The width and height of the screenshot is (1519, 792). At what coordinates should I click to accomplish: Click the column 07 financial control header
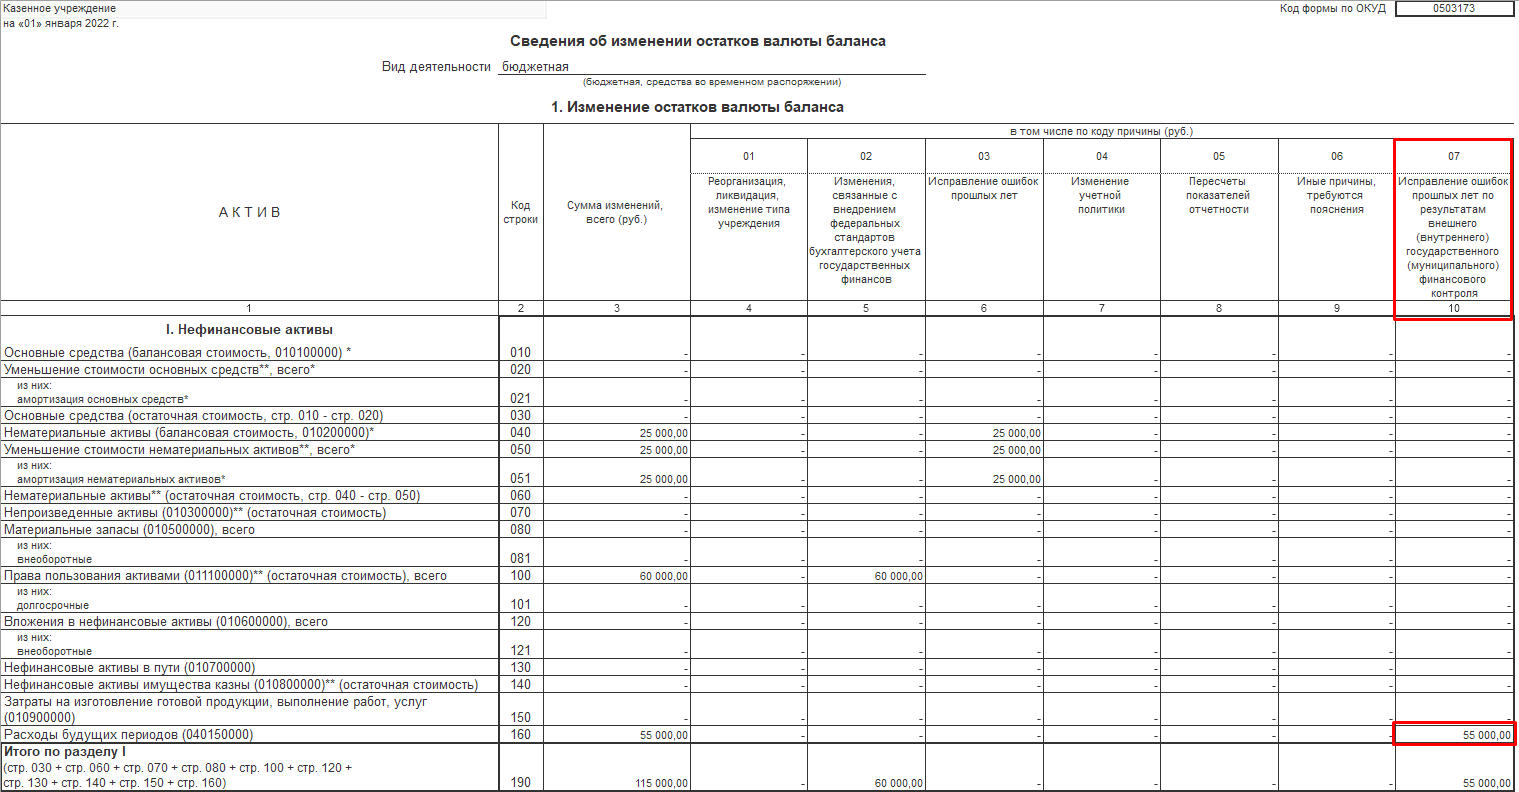[x=1453, y=237]
